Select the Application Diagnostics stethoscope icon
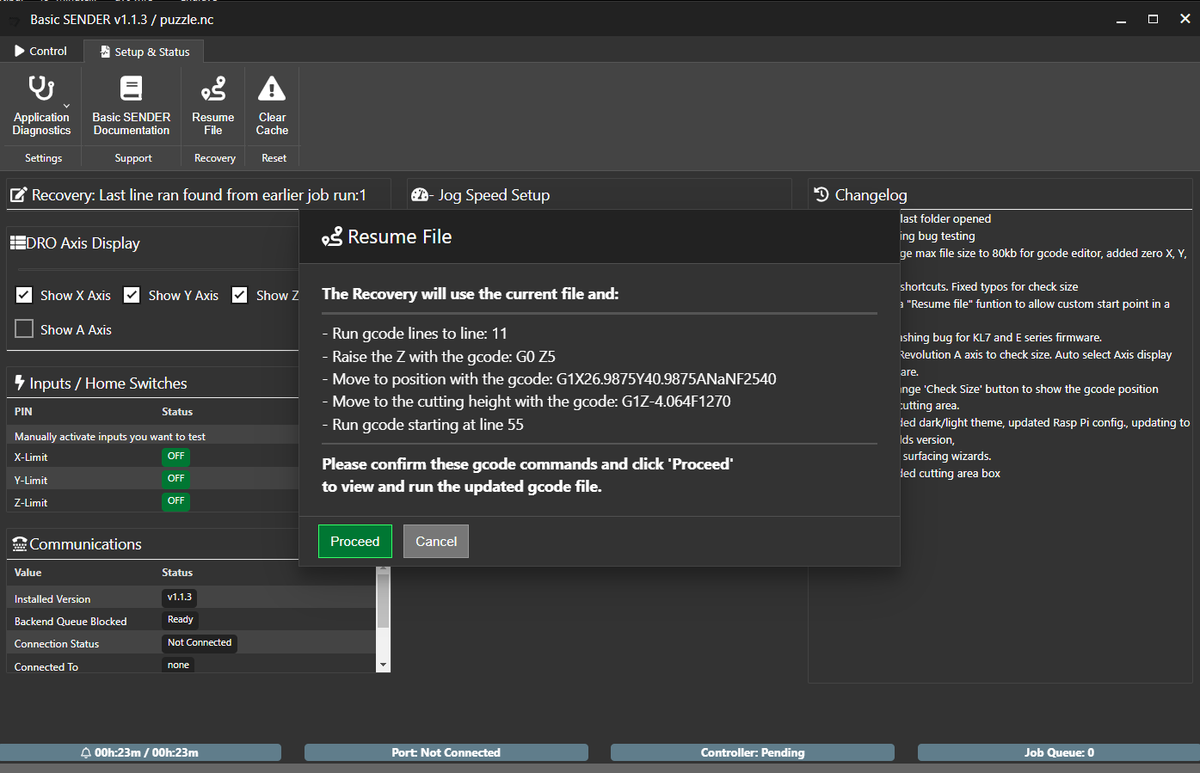 tap(41, 89)
